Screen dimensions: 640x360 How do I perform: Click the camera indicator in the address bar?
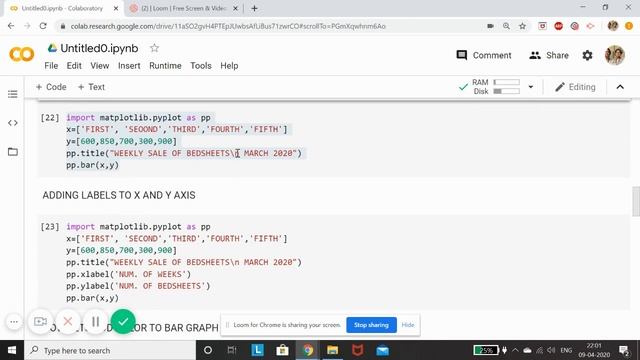pyautogui.click(x=490, y=26)
